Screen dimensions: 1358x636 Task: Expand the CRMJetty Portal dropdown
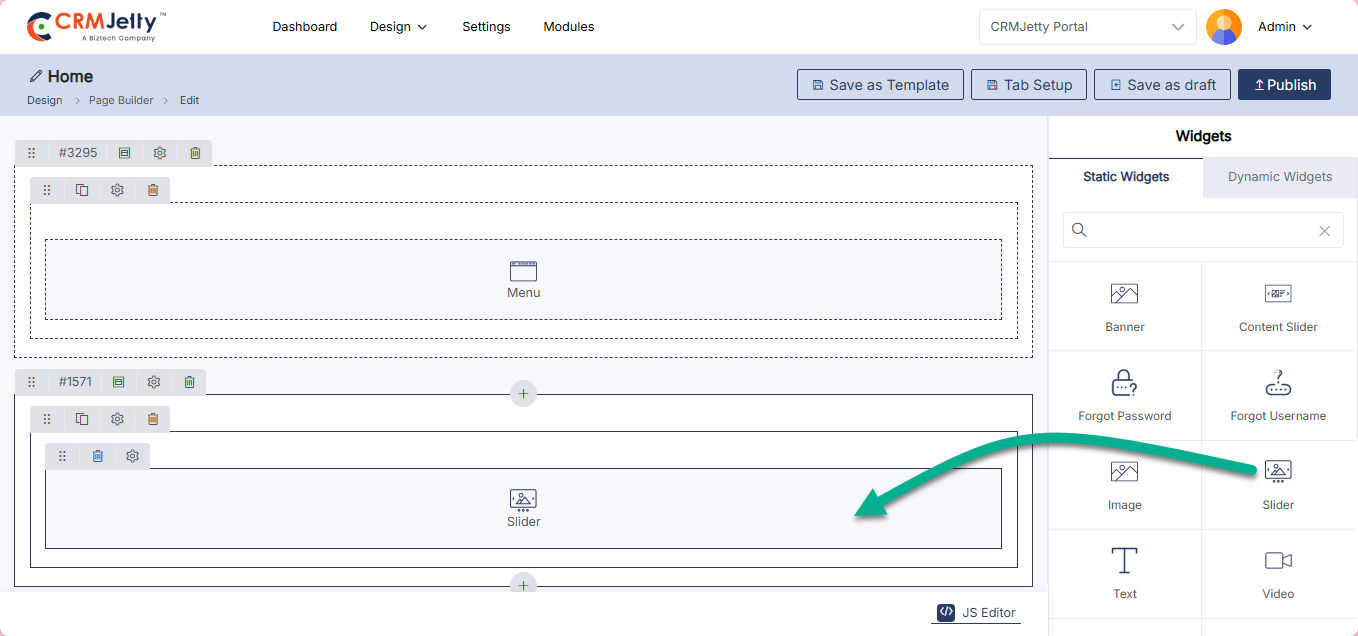pos(1087,27)
